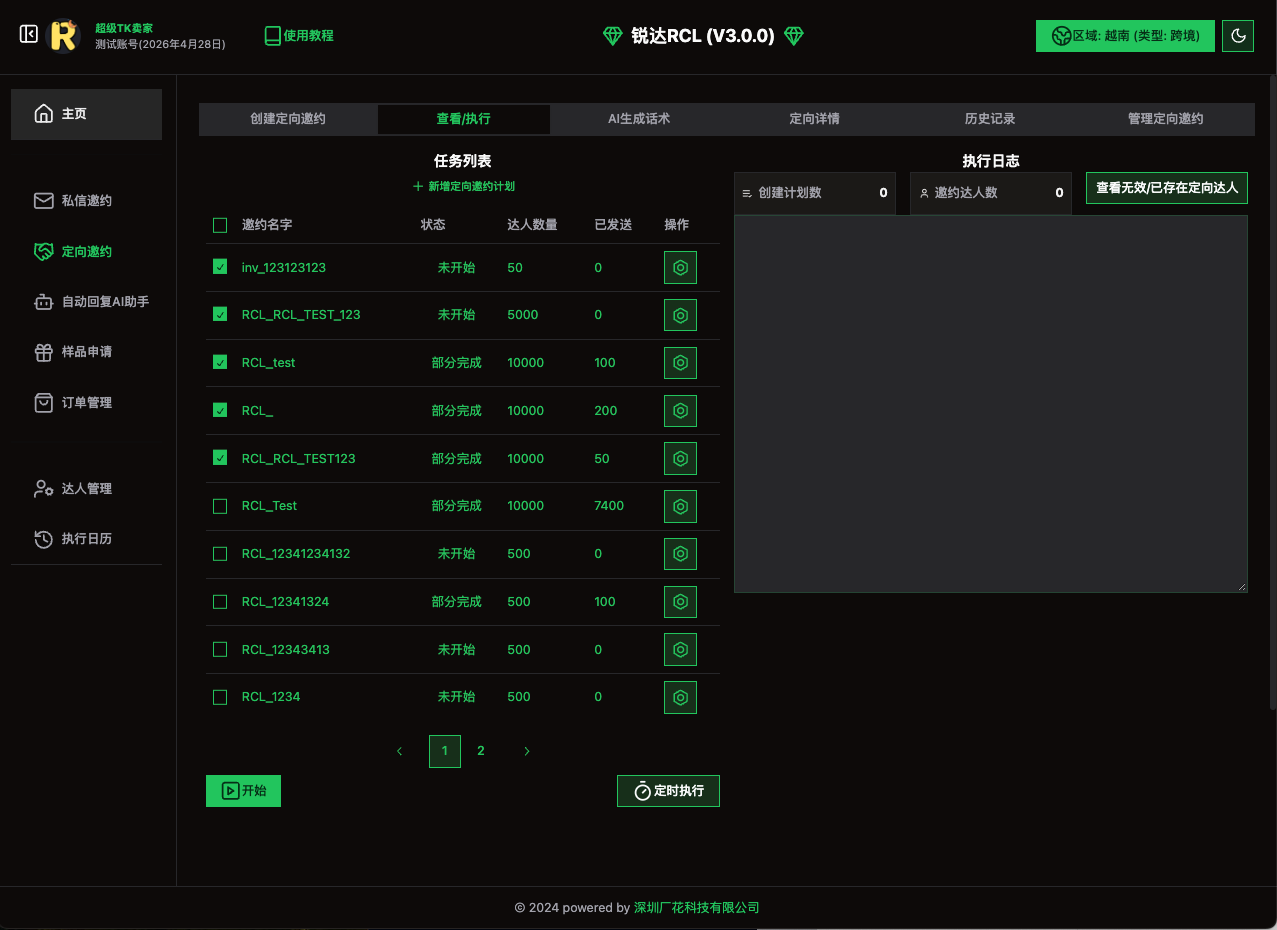This screenshot has width=1277, height=930.
Task: Switch to the AI生成话术 tab
Action: pyautogui.click(x=639, y=119)
